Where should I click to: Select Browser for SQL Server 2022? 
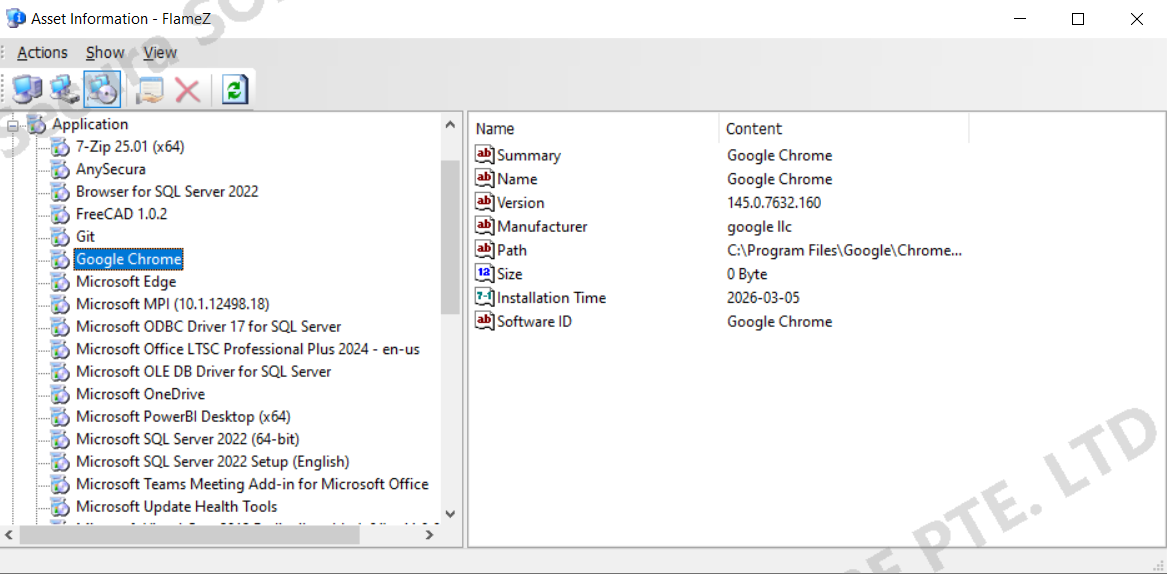click(x=167, y=191)
